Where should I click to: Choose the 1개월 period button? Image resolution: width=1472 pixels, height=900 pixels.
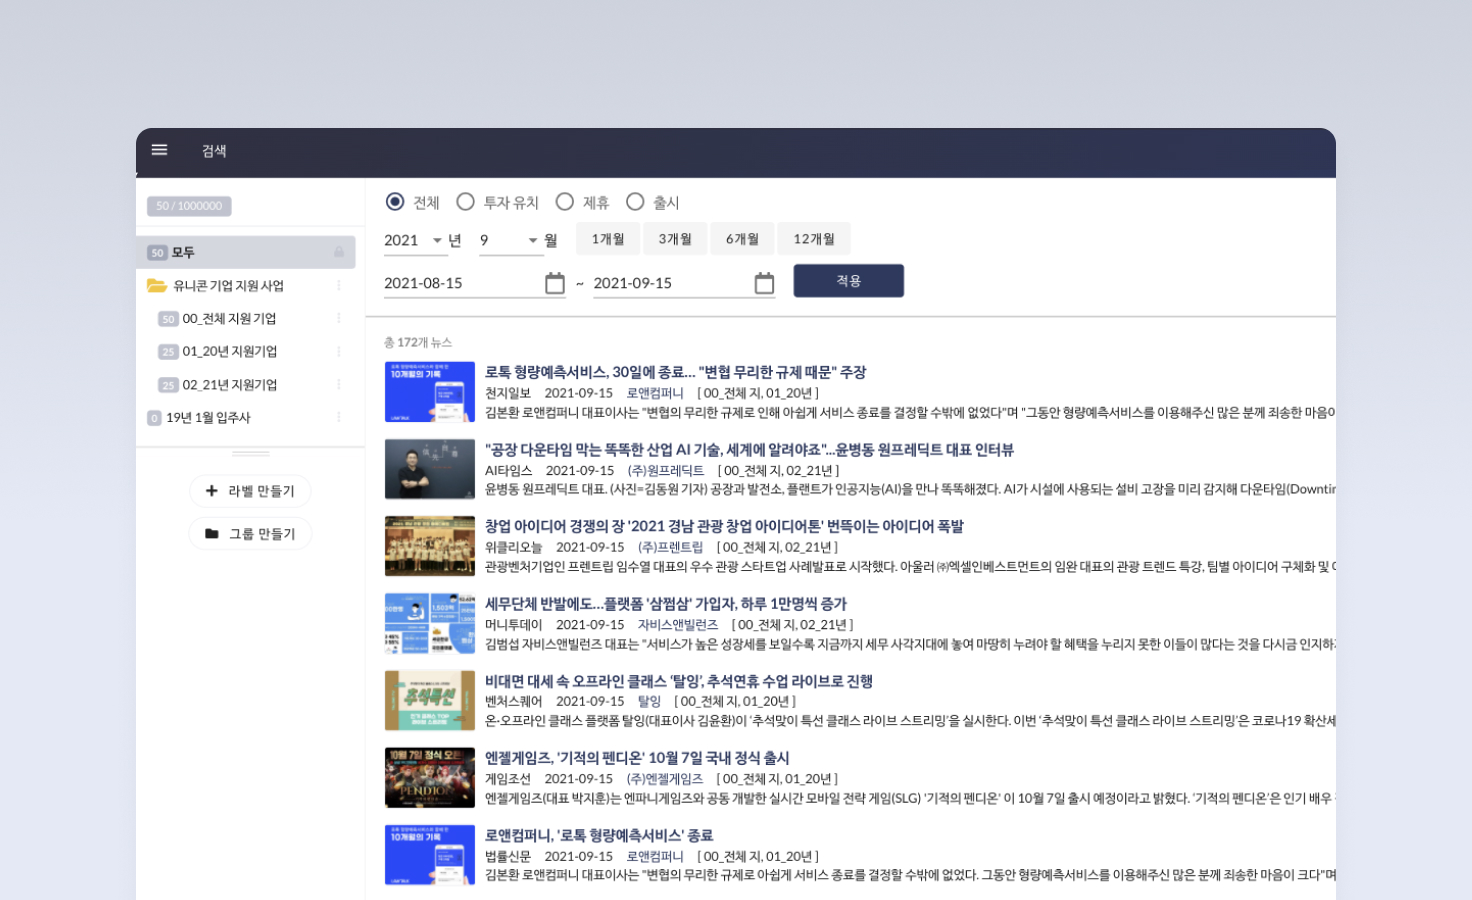pyautogui.click(x=608, y=239)
